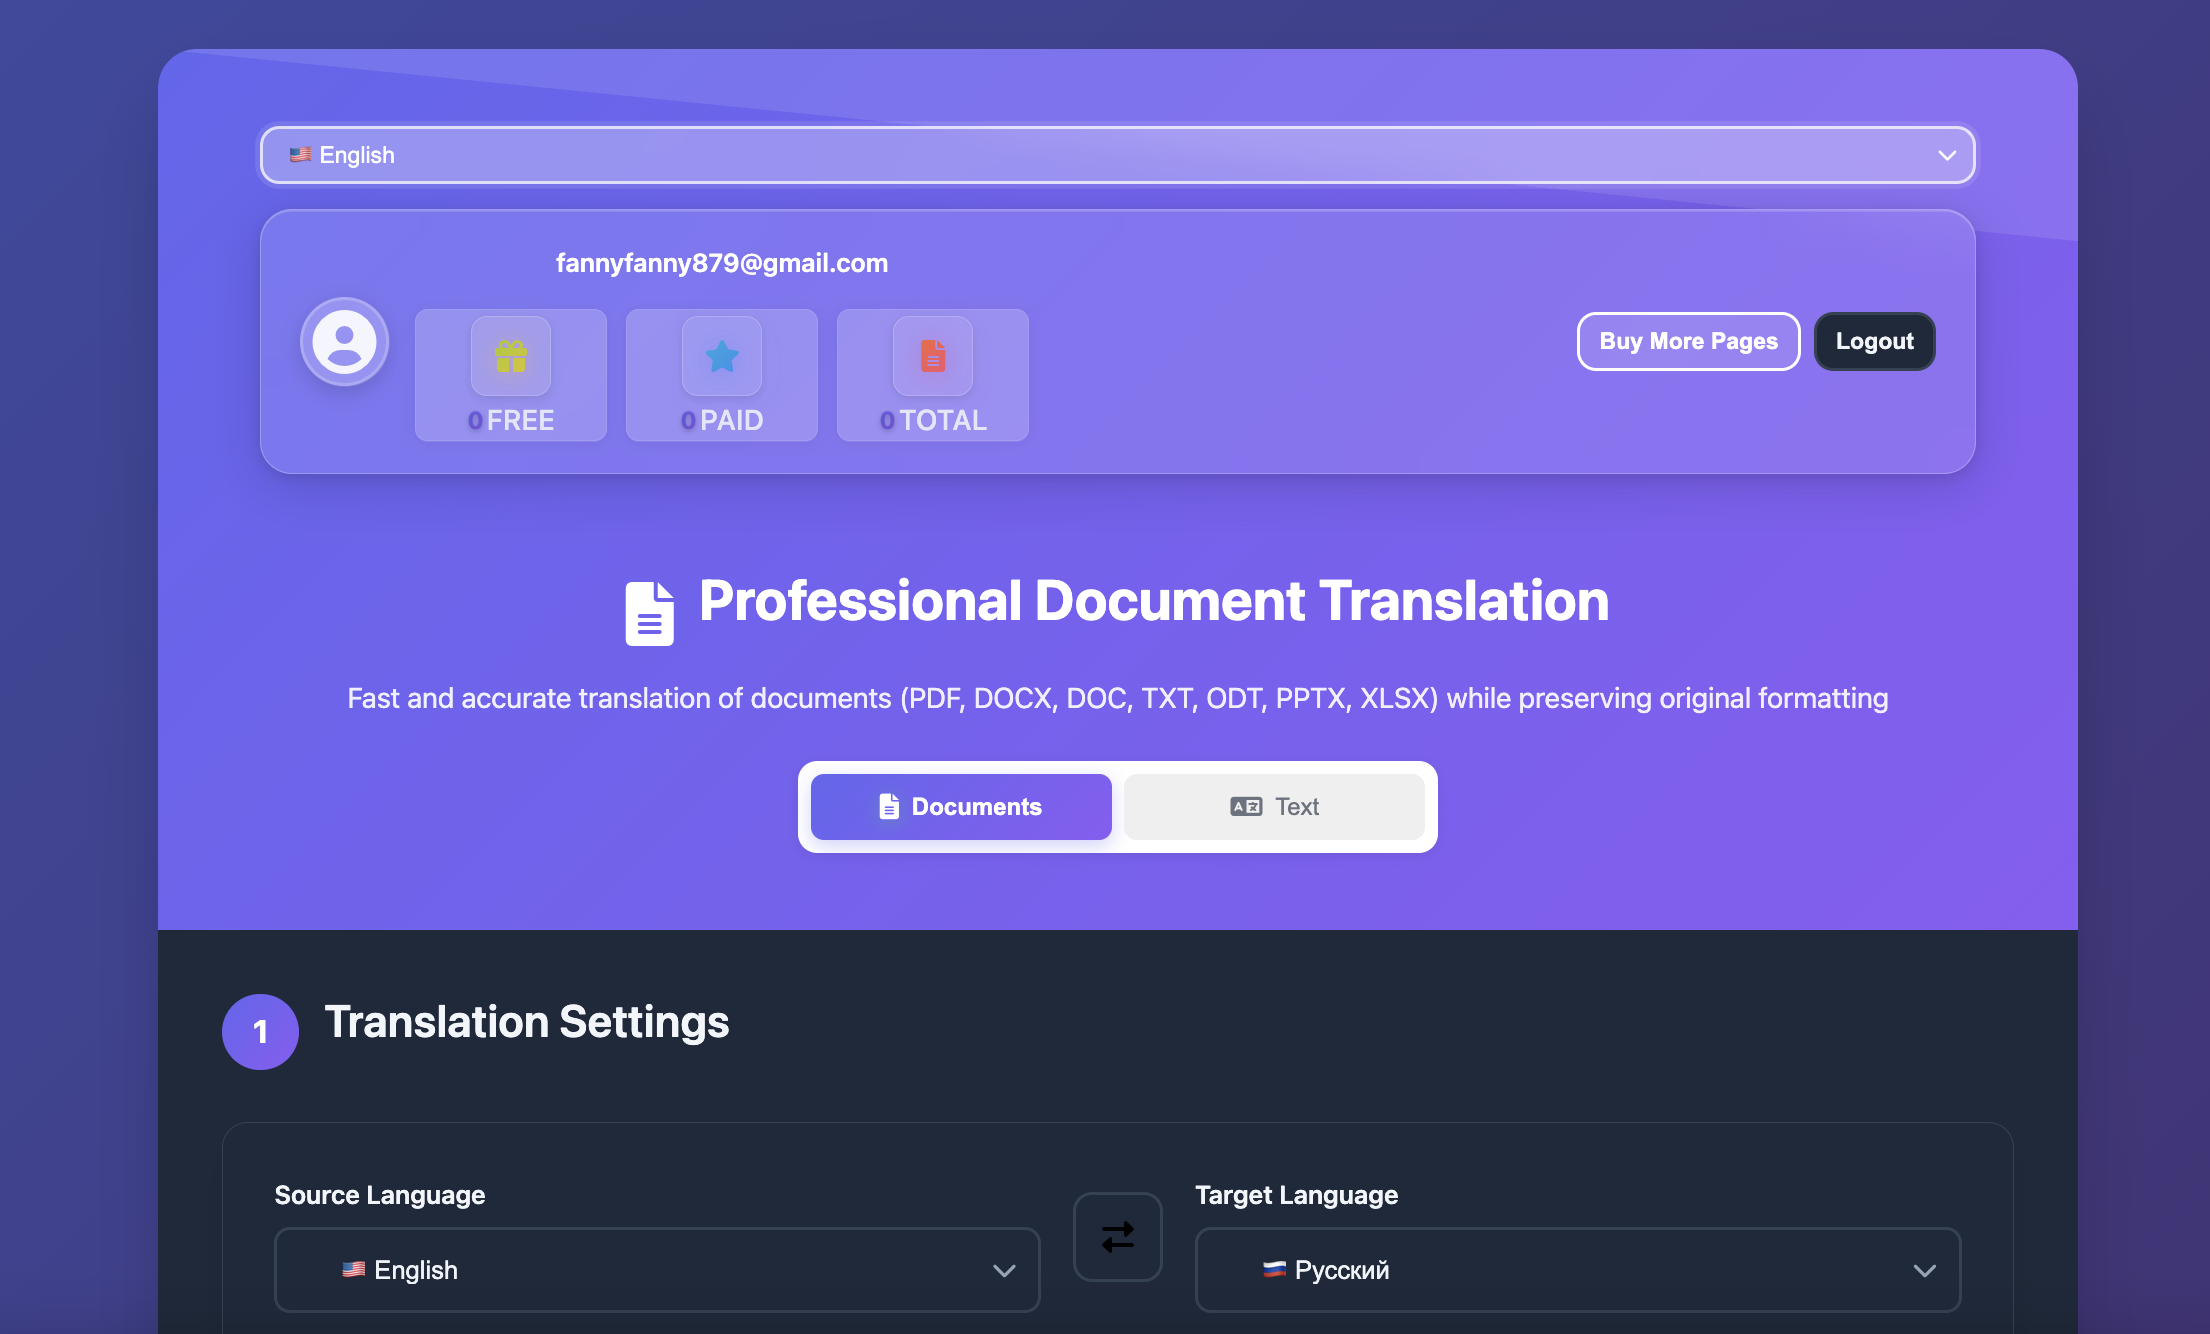Swap source and target languages
The width and height of the screenshot is (2210, 1334).
click(x=1117, y=1237)
